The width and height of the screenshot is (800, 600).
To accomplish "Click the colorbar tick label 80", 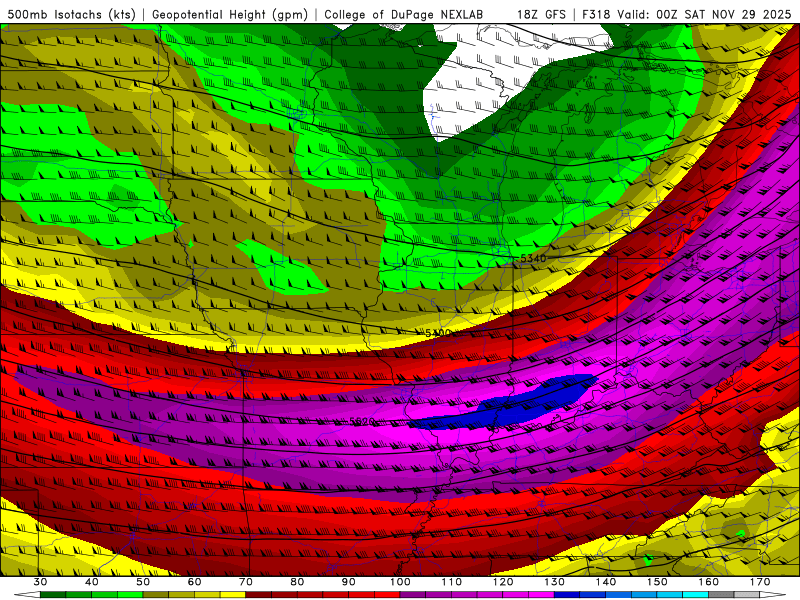I will coord(297,582).
